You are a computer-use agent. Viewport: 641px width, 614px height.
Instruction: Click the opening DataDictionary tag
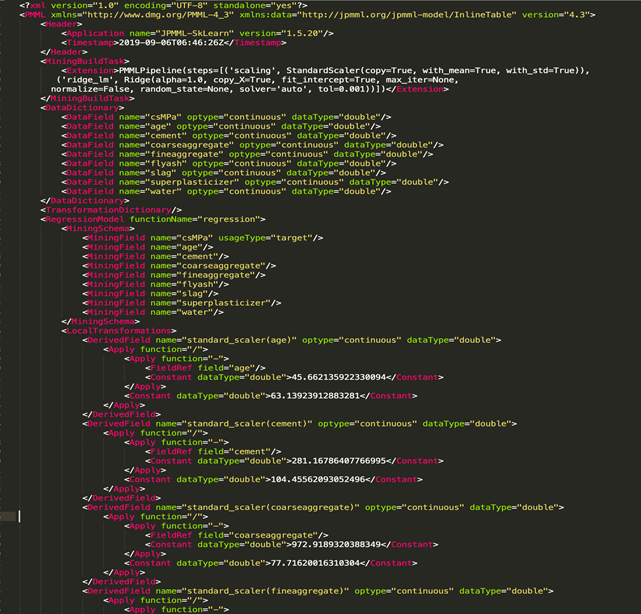(x=82, y=108)
